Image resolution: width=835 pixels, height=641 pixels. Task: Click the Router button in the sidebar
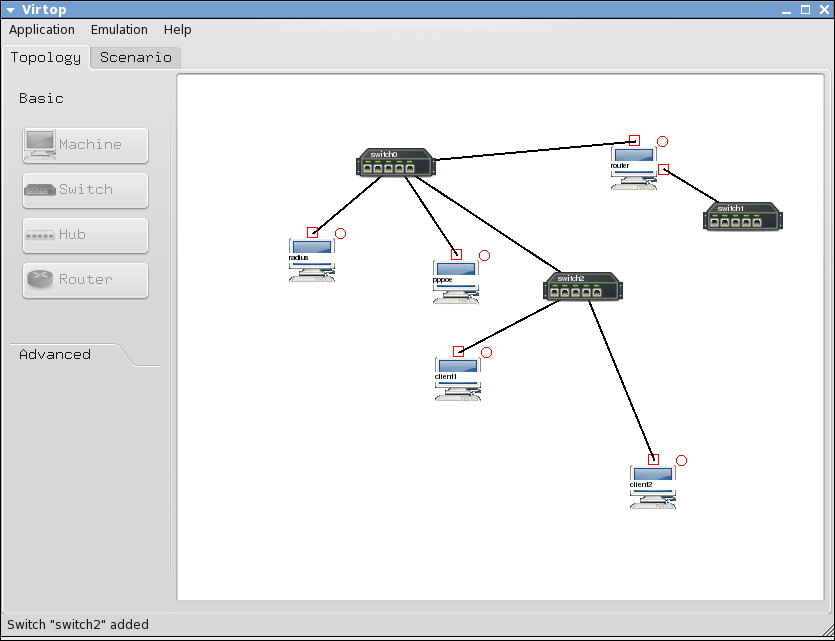tap(85, 280)
